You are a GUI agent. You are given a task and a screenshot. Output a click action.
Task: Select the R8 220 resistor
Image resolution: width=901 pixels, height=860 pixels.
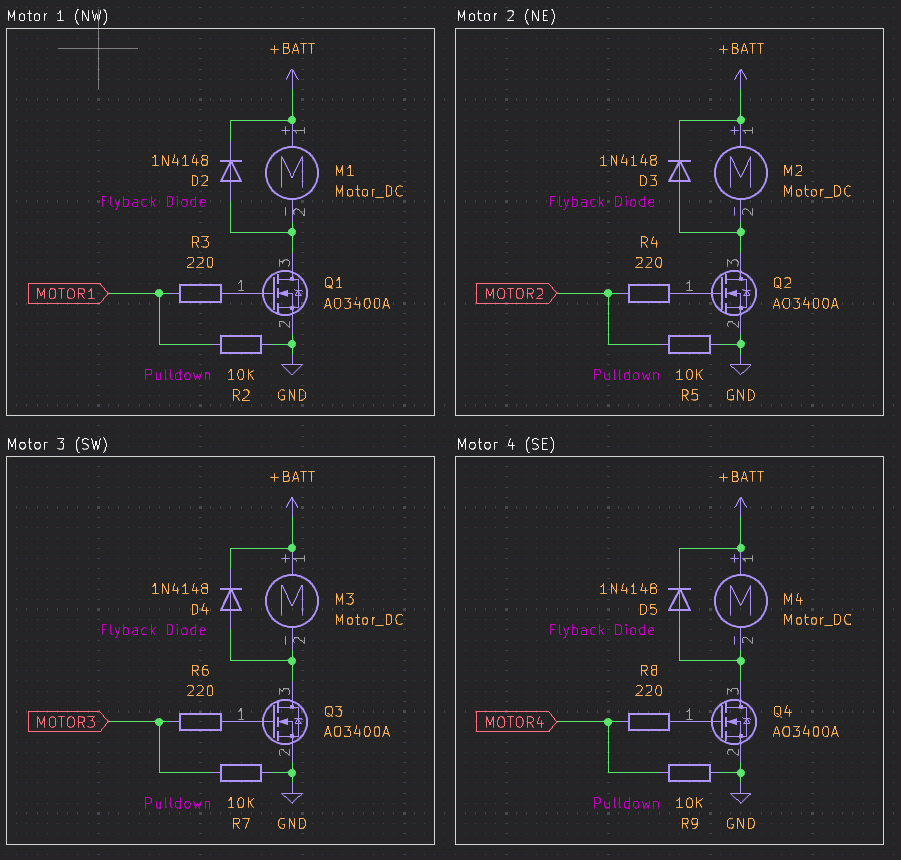649,721
